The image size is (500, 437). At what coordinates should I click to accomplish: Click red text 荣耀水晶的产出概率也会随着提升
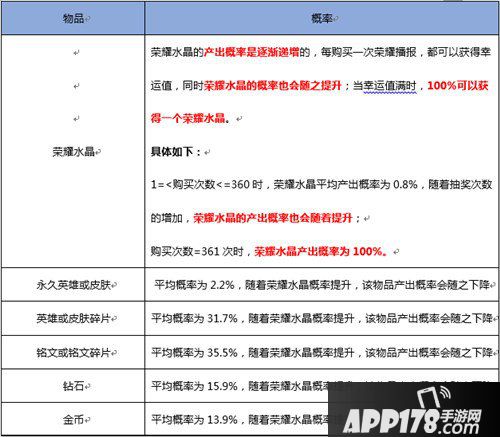pos(273,218)
